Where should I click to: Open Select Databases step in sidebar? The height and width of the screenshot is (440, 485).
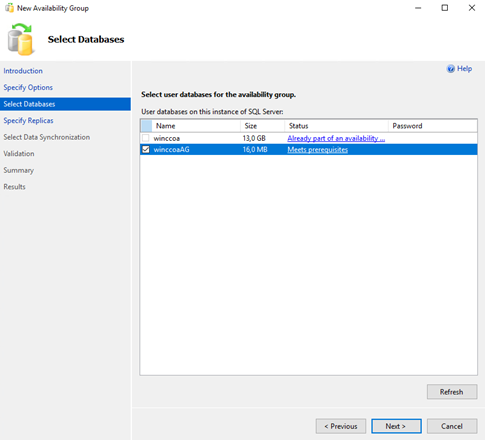pos(29,104)
